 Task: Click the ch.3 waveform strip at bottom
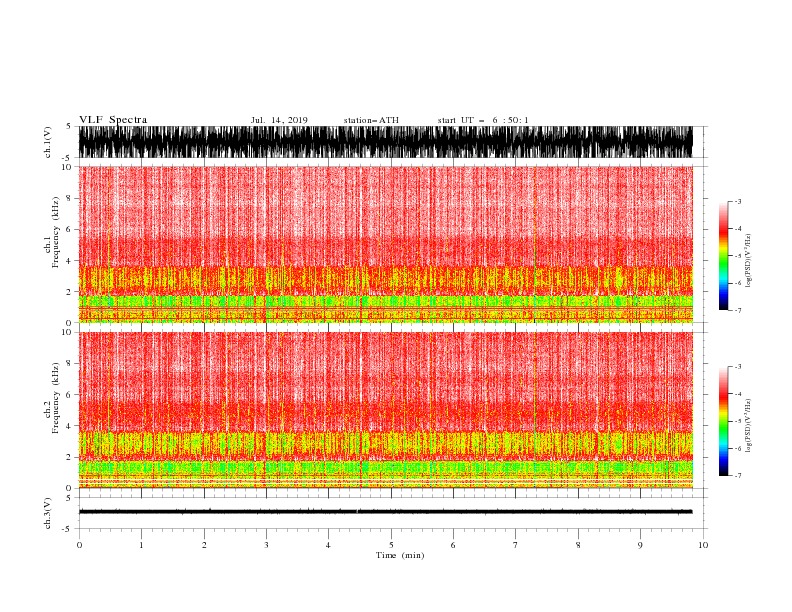pos(386,512)
